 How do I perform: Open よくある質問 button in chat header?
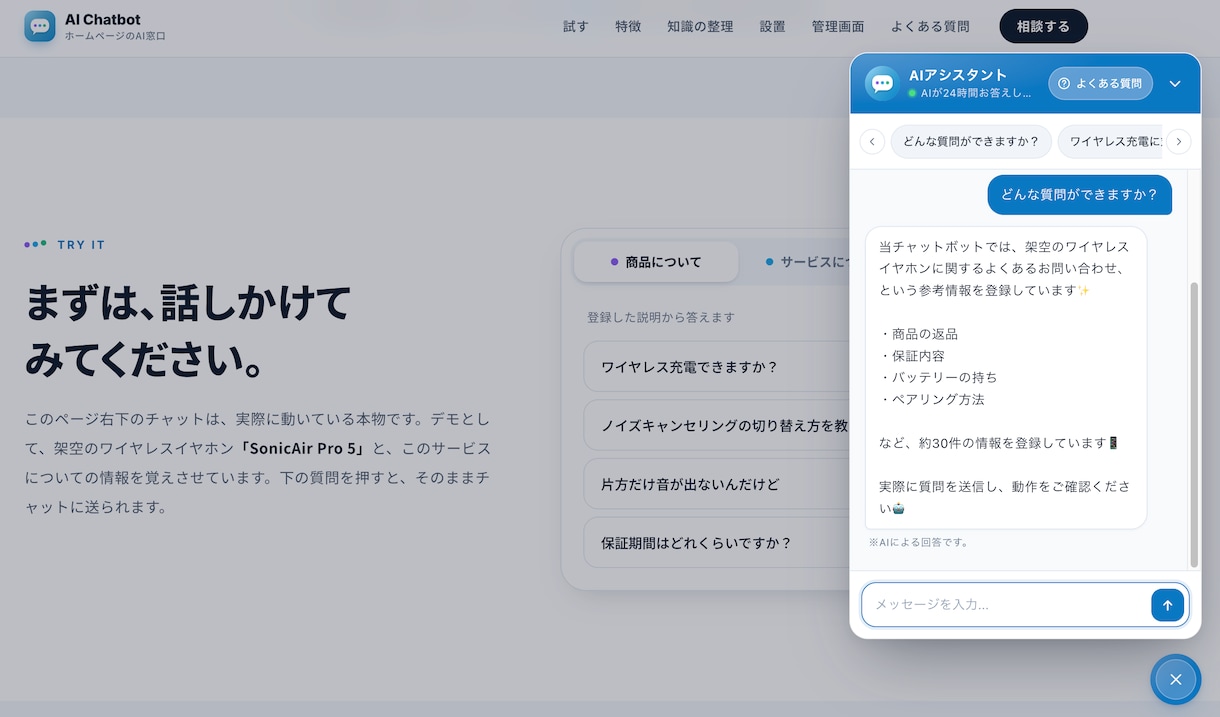point(1100,84)
